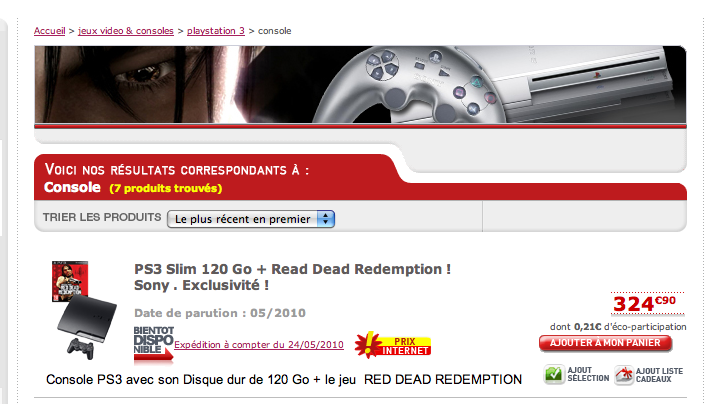Click the gift Ajout Liste Cadeaux icon
705x404 pixels.
624,375
